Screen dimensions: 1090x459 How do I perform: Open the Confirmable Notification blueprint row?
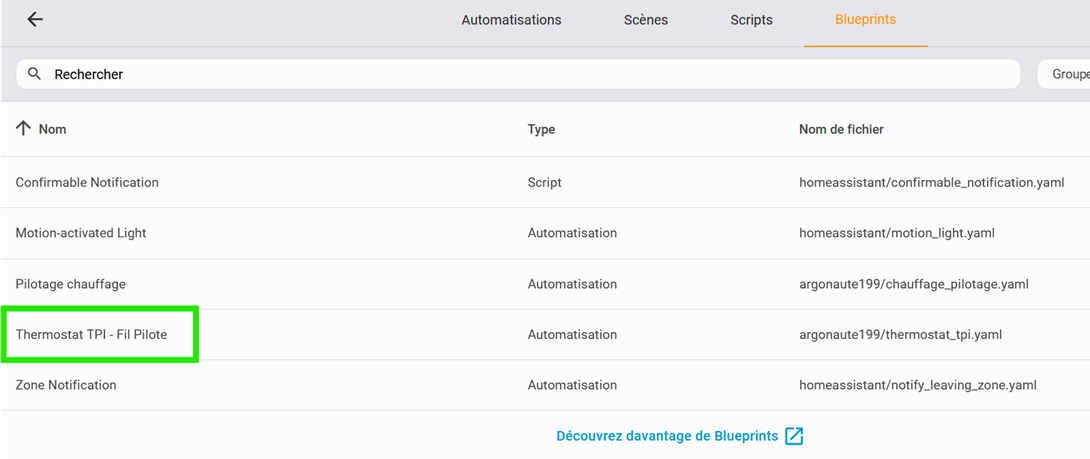point(545,182)
